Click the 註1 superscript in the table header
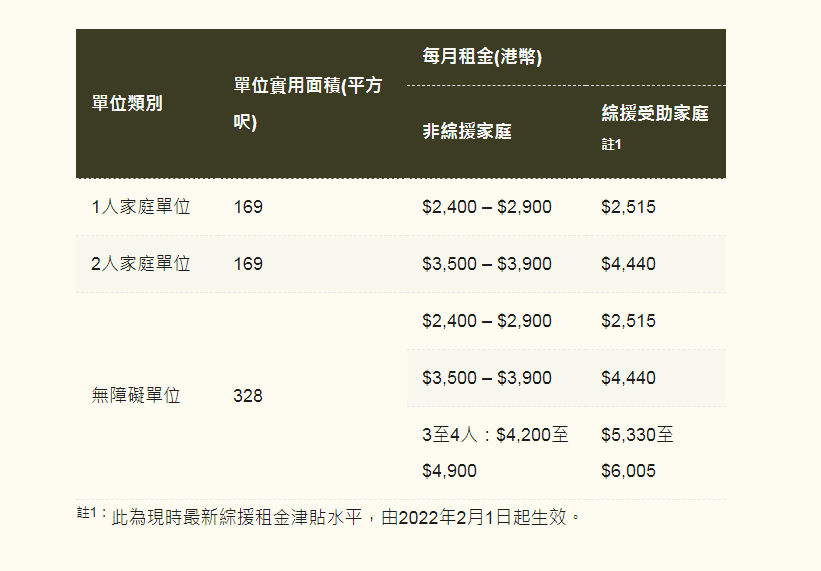821x571 pixels. pos(611,145)
